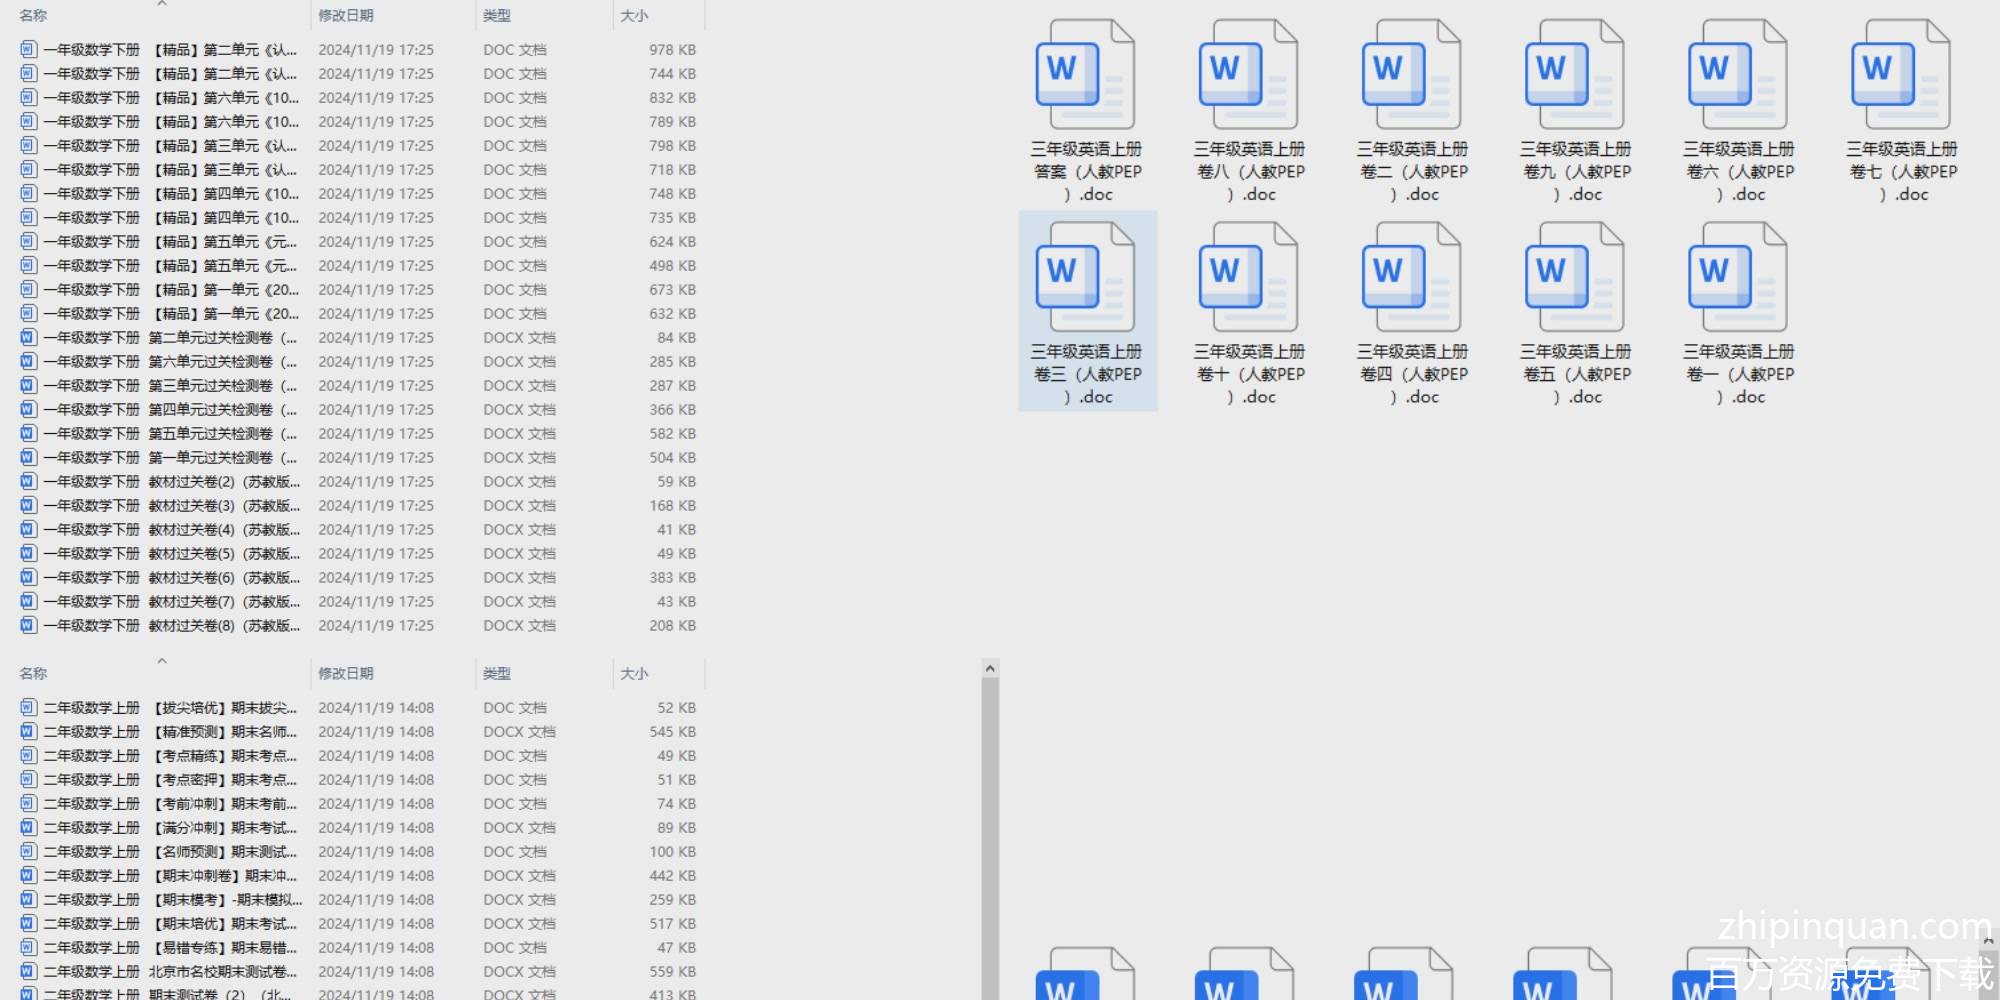The width and height of the screenshot is (2000, 1000).
Task: Click the scroll-up arrow of the 二年级数学 list
Action: click(990, 668)
